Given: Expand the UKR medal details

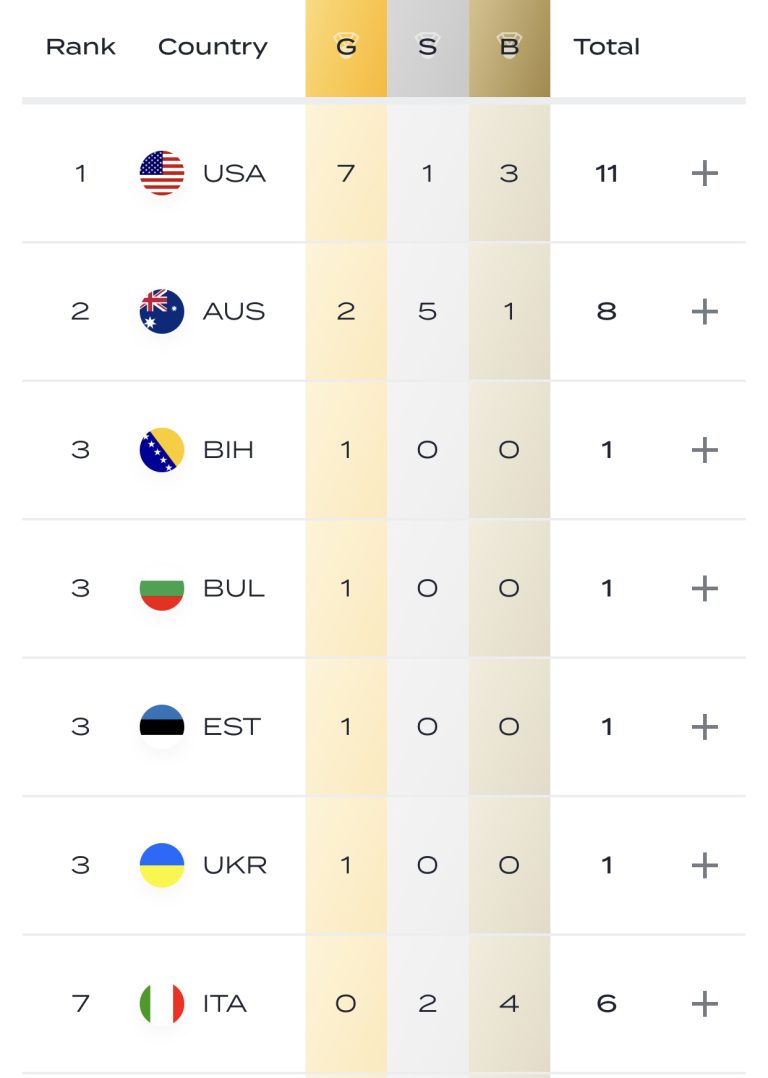Looking at the screenshot, I should [705, 865].
